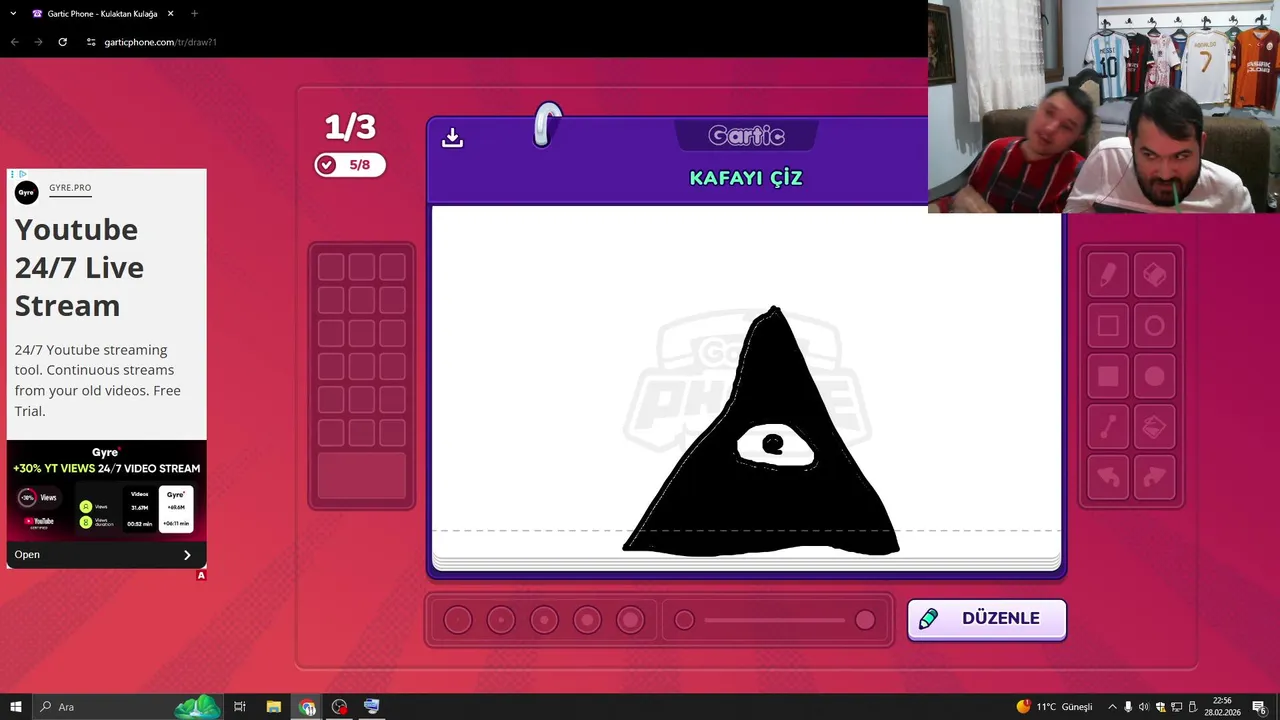This screenshot has height=720, width=1280.
Task: Open the network tray icon
Action: coord(1176,707)
